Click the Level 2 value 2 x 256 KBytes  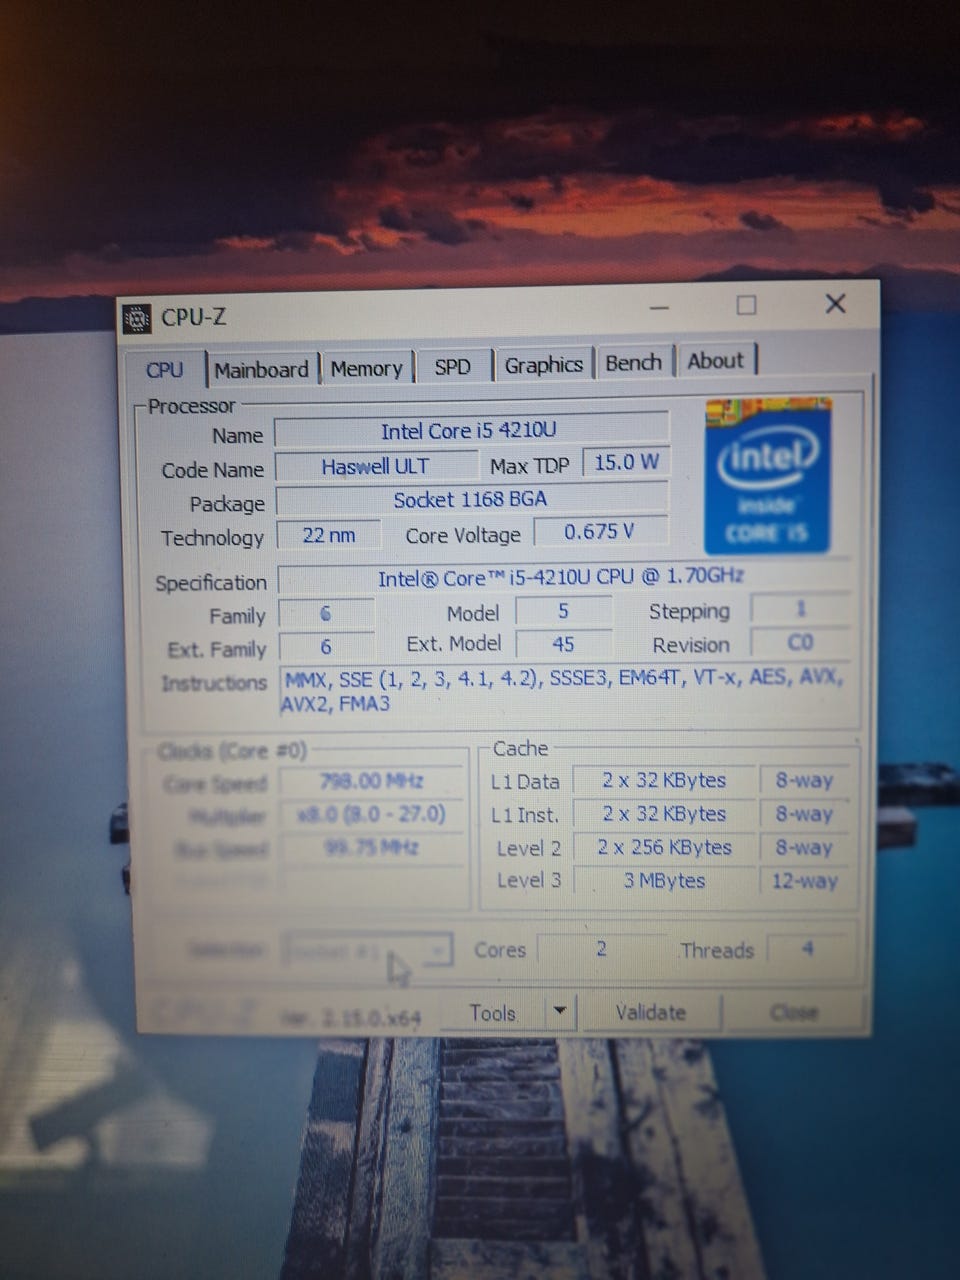[664, 848]
